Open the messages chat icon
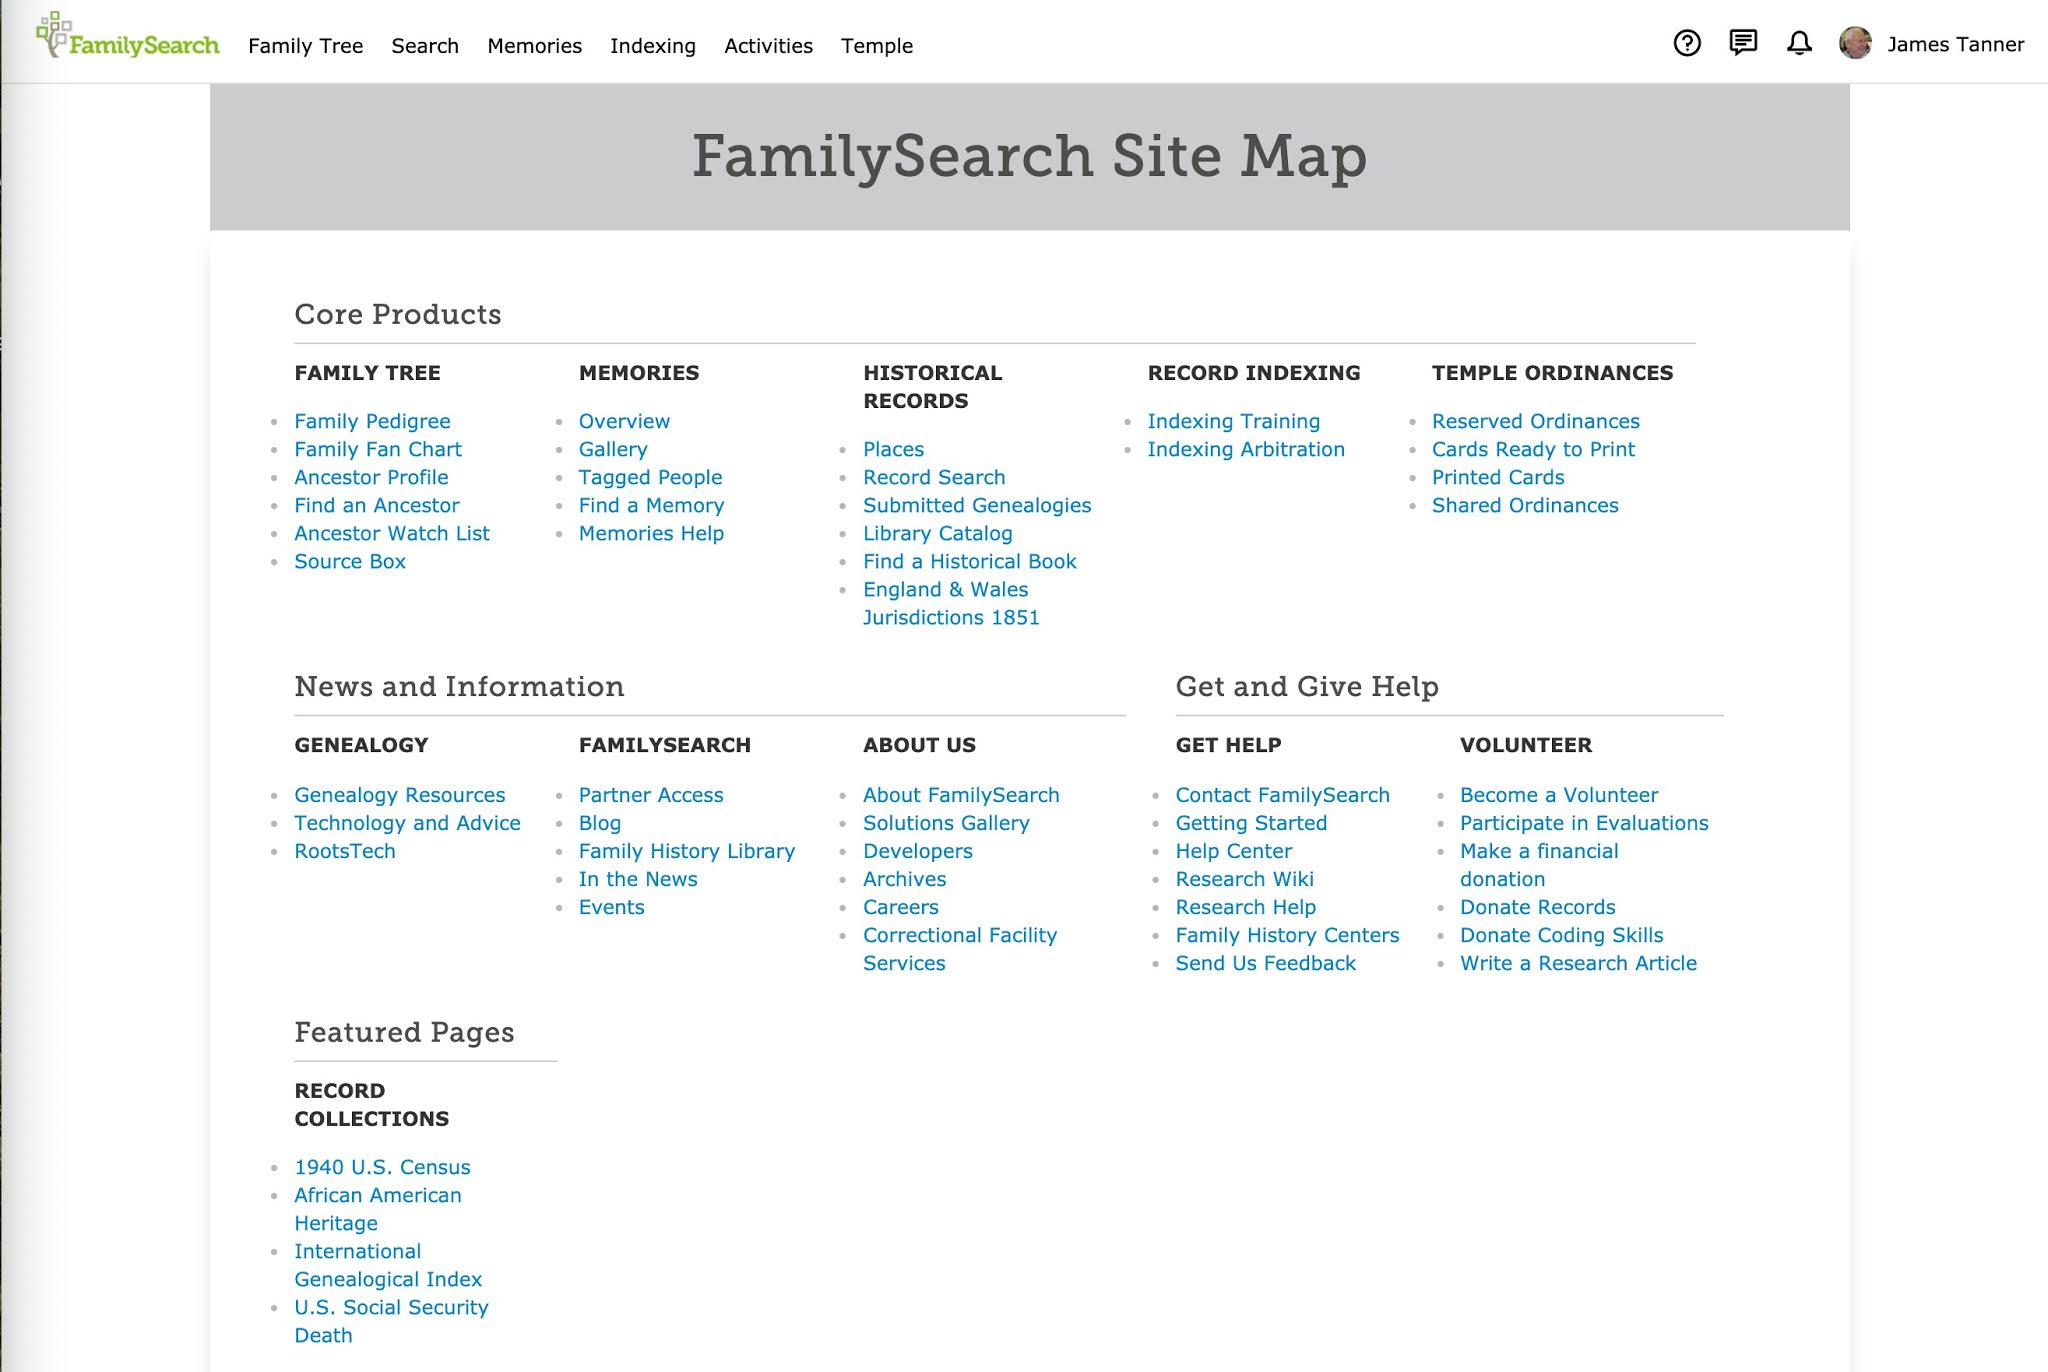This screenshot has width=2048, height=1372. point(1744,44)
